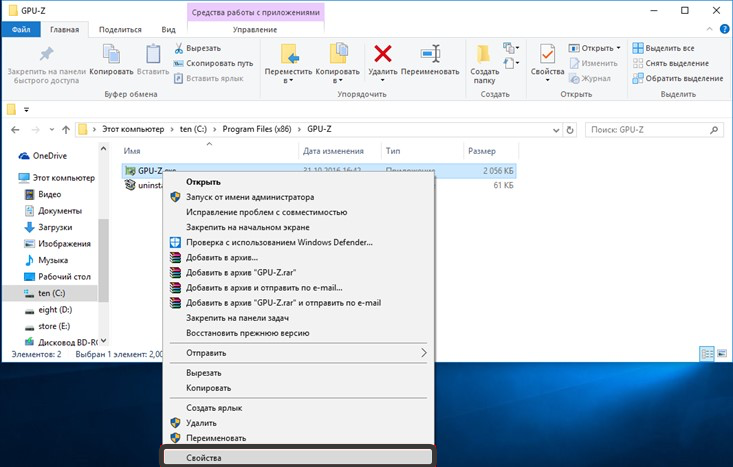Expand the Отправить submenu
733x467 pixels.
pos(299,353)
